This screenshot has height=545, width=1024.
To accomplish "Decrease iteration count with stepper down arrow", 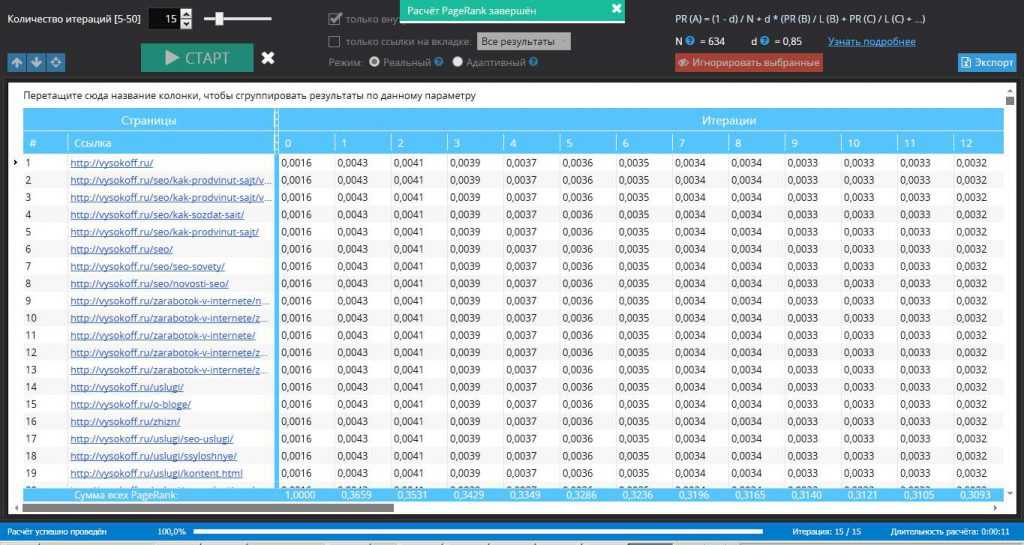I will pyautogui.click(x=186, y=23).
